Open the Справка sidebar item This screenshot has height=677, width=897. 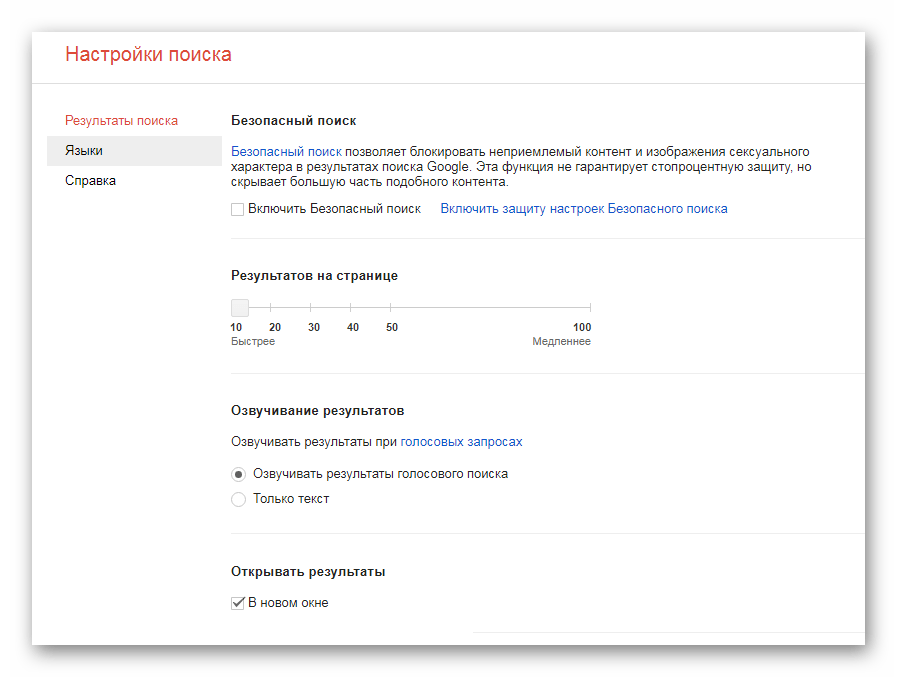90,181
